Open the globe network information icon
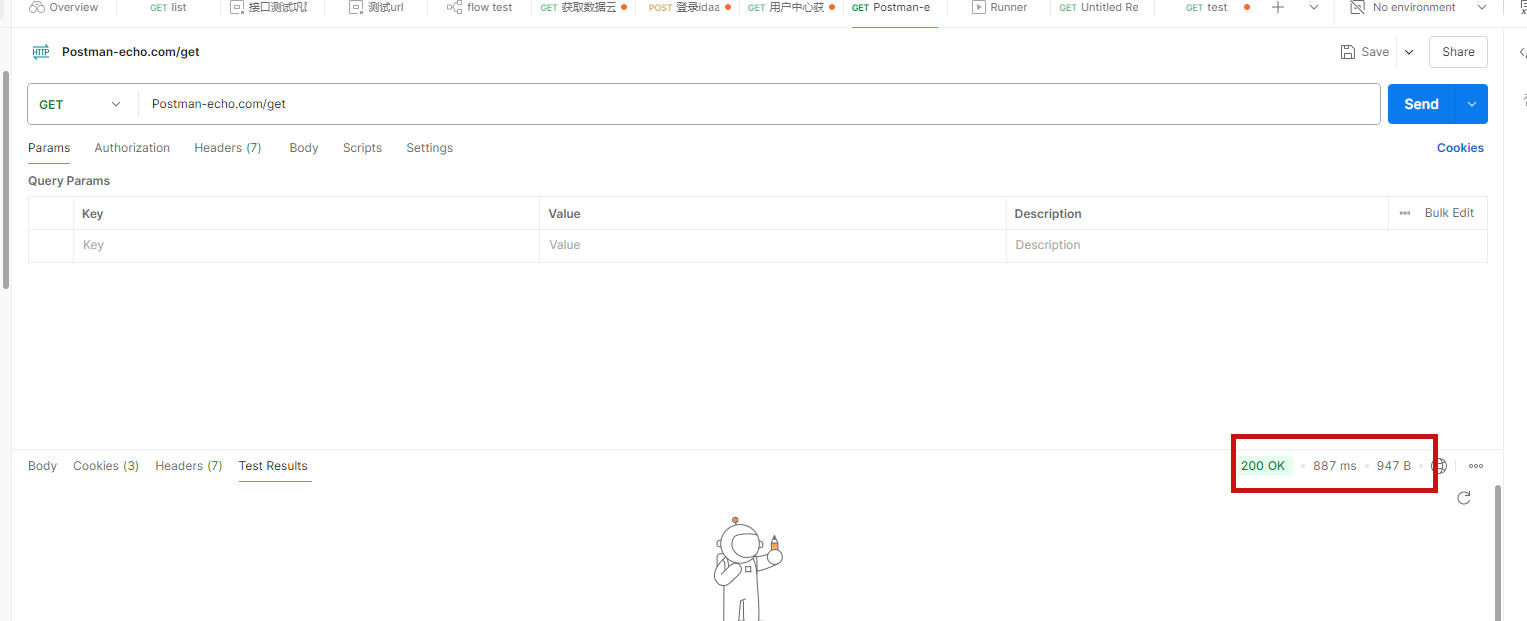The width and height of the screenshot is (1527, 621). [1439, 465]
